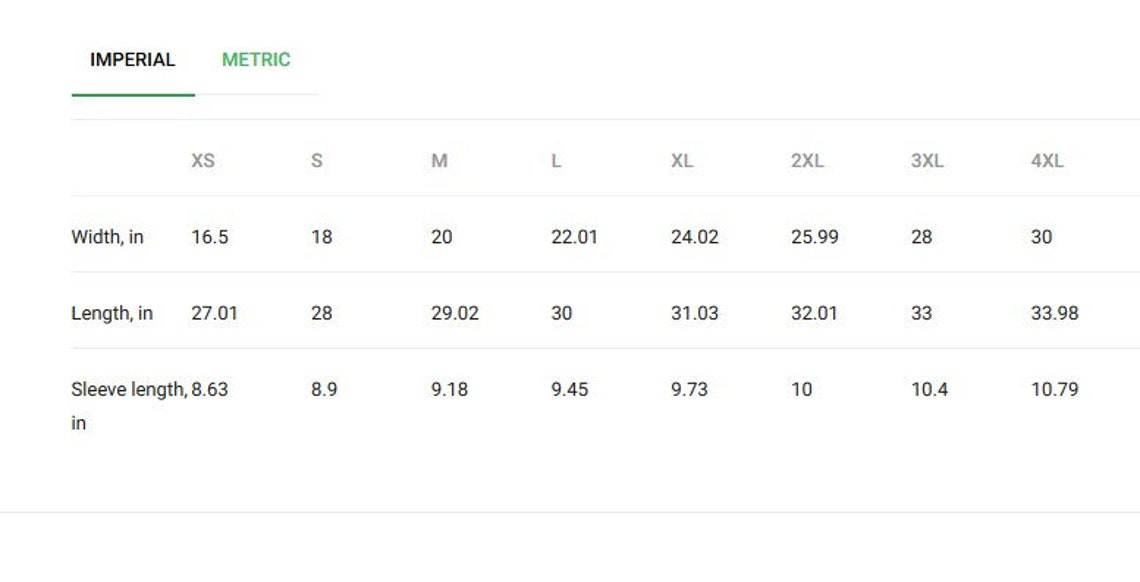The width and height of the screenshot is (1140, 582).
Task: Click the M size column header
Action: (x=439, y=161)
